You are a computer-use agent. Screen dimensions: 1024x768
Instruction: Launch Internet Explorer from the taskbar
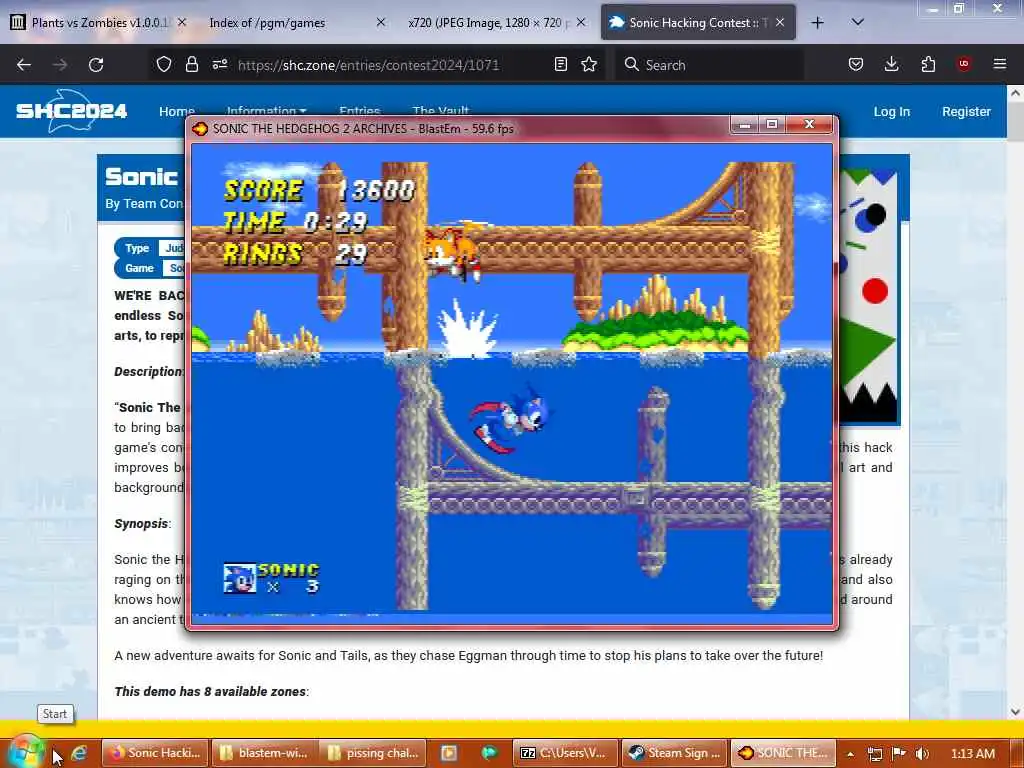pos(79,753)
